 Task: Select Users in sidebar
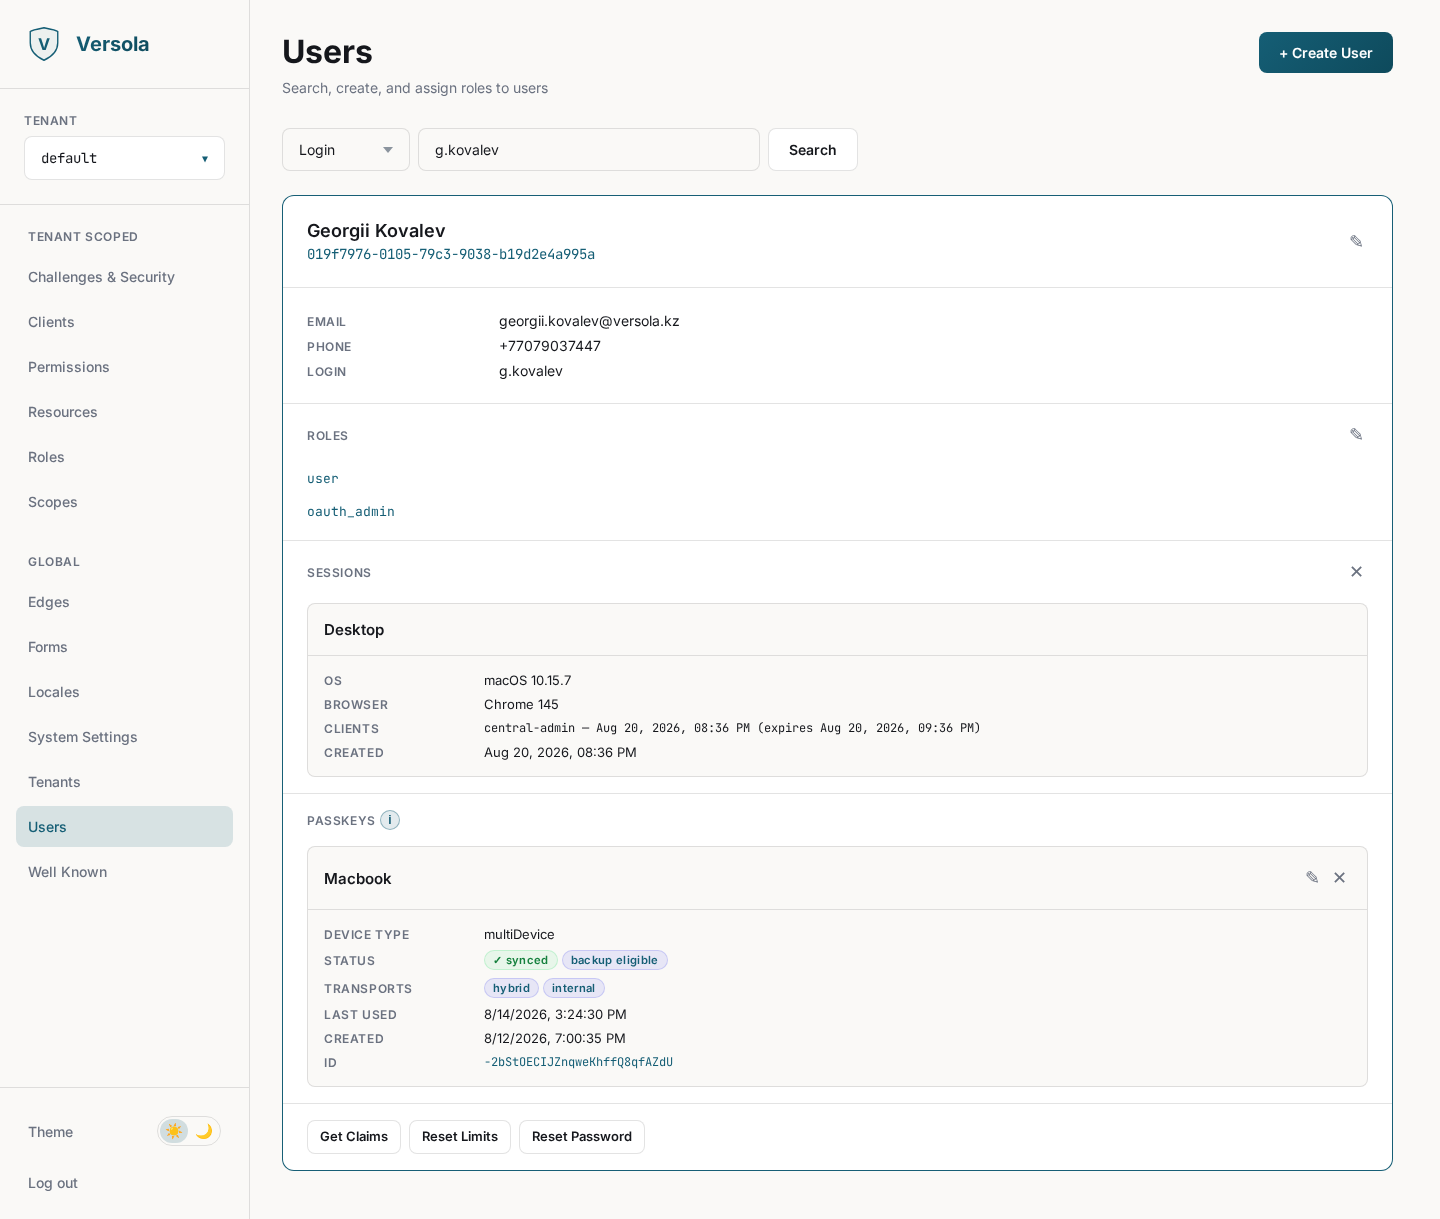(124, 827)
